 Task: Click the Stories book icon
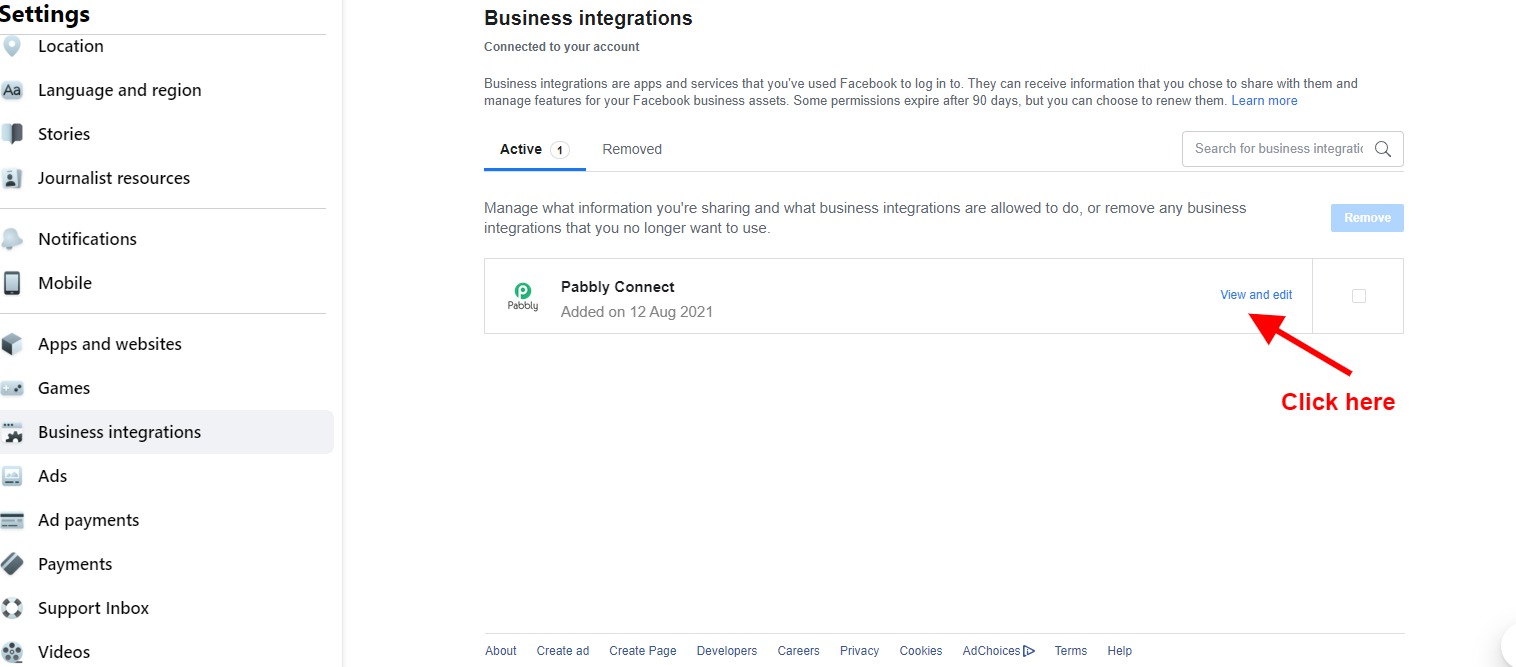[12, 134]
